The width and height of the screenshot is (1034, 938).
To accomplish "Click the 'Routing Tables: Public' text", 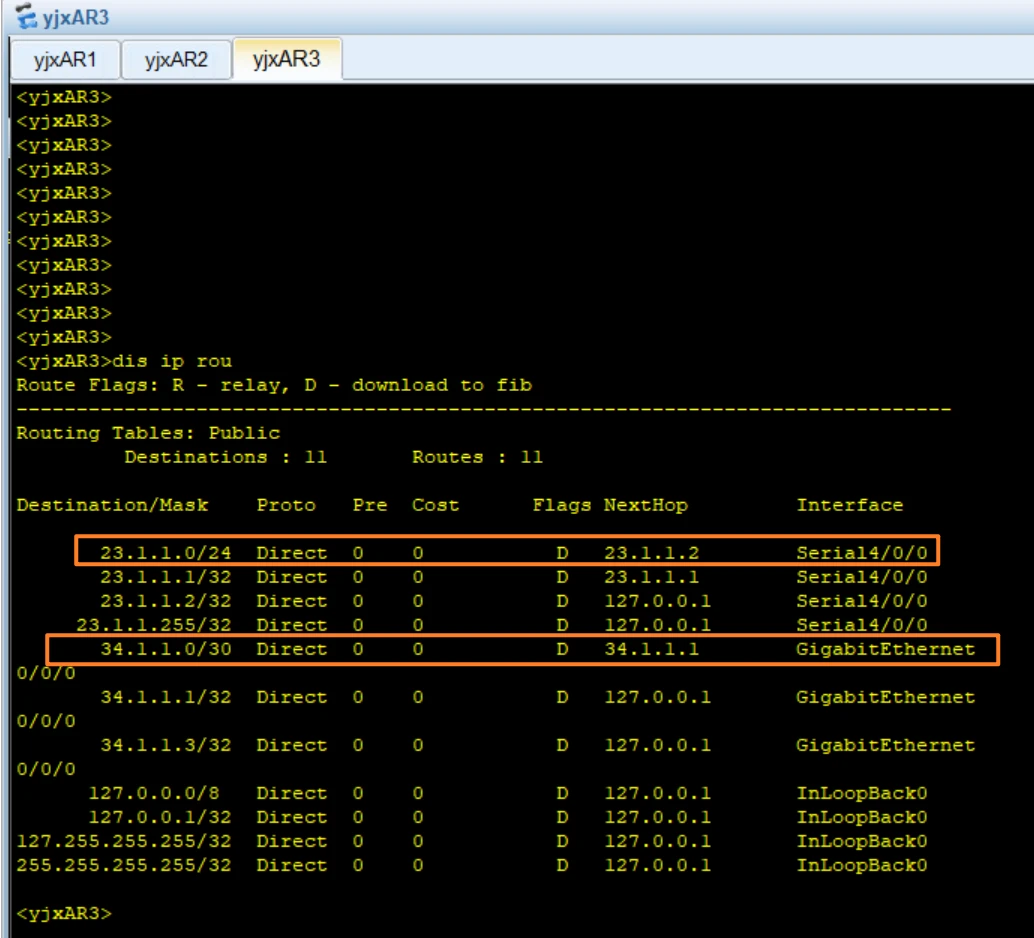I will tap(148, 433).
